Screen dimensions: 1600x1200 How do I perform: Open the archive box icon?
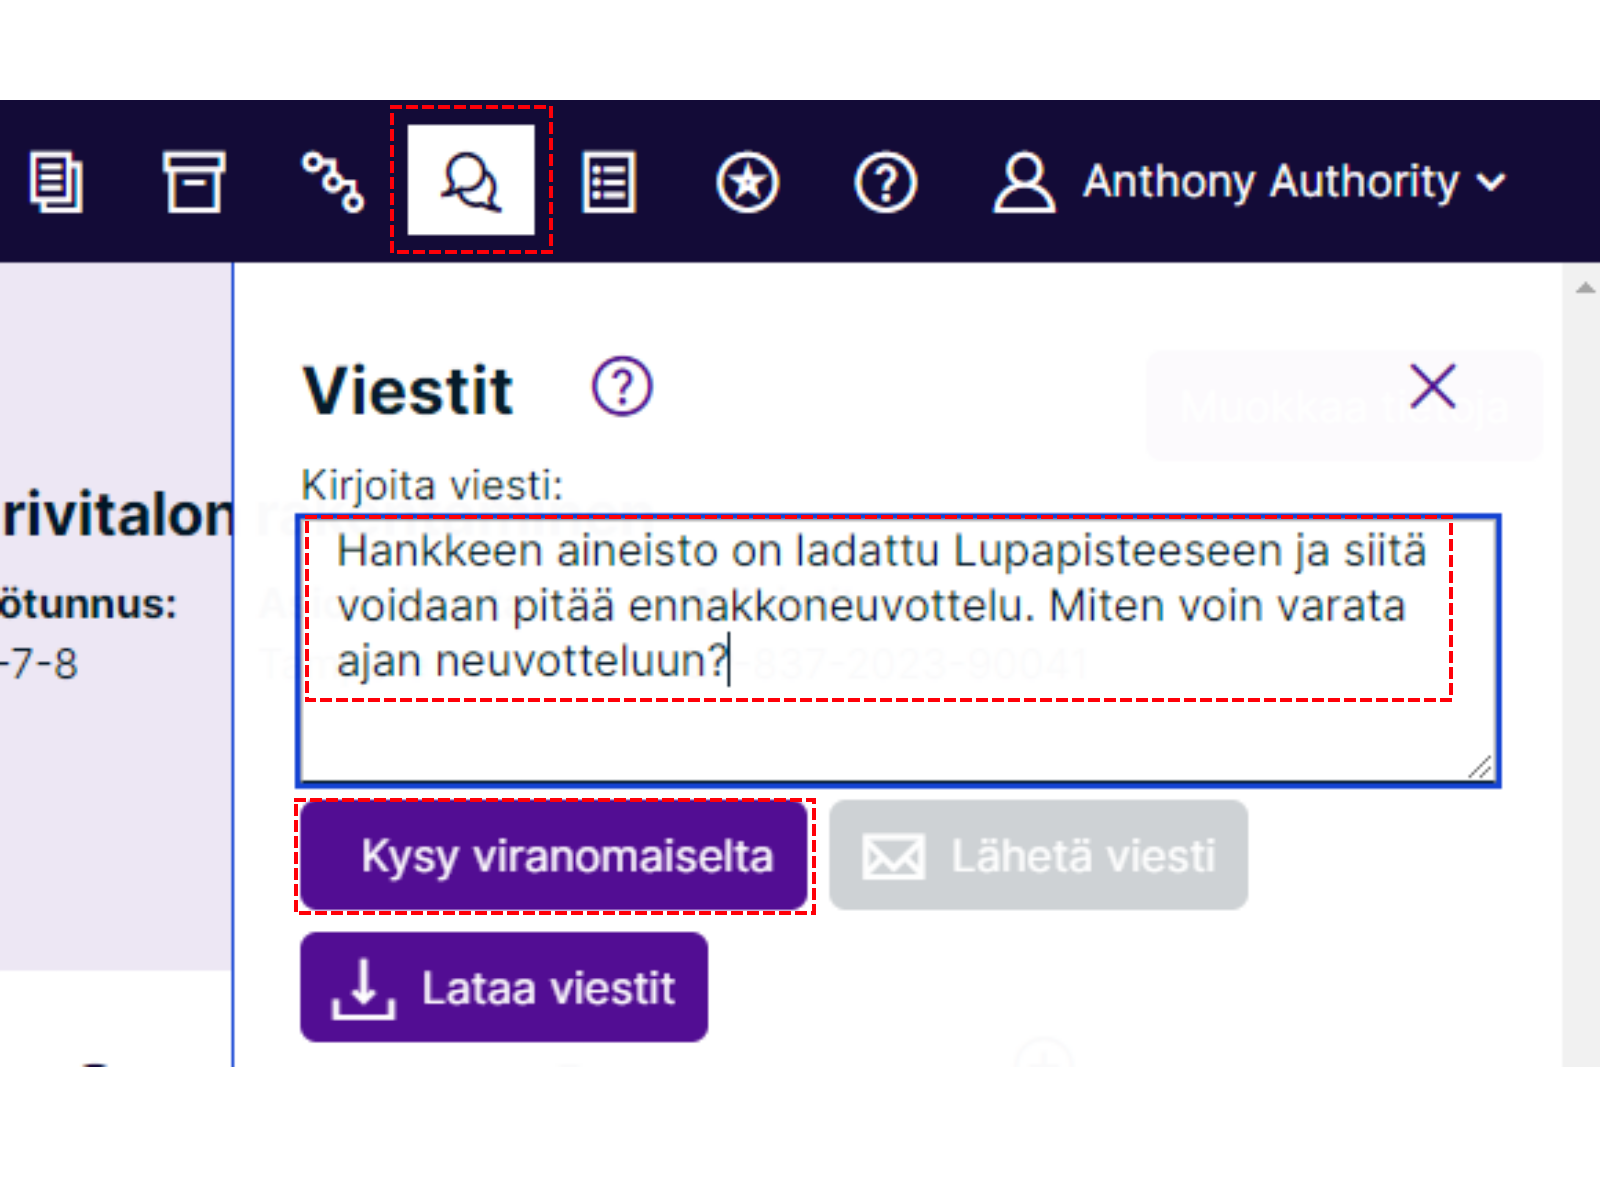194,182
